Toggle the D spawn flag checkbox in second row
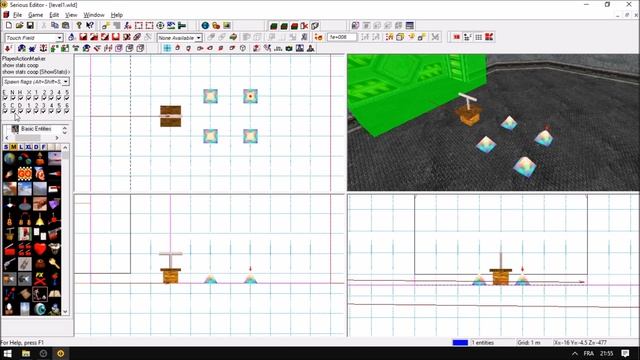The height and width of the screenshot is (360, 640). point(20,110)
